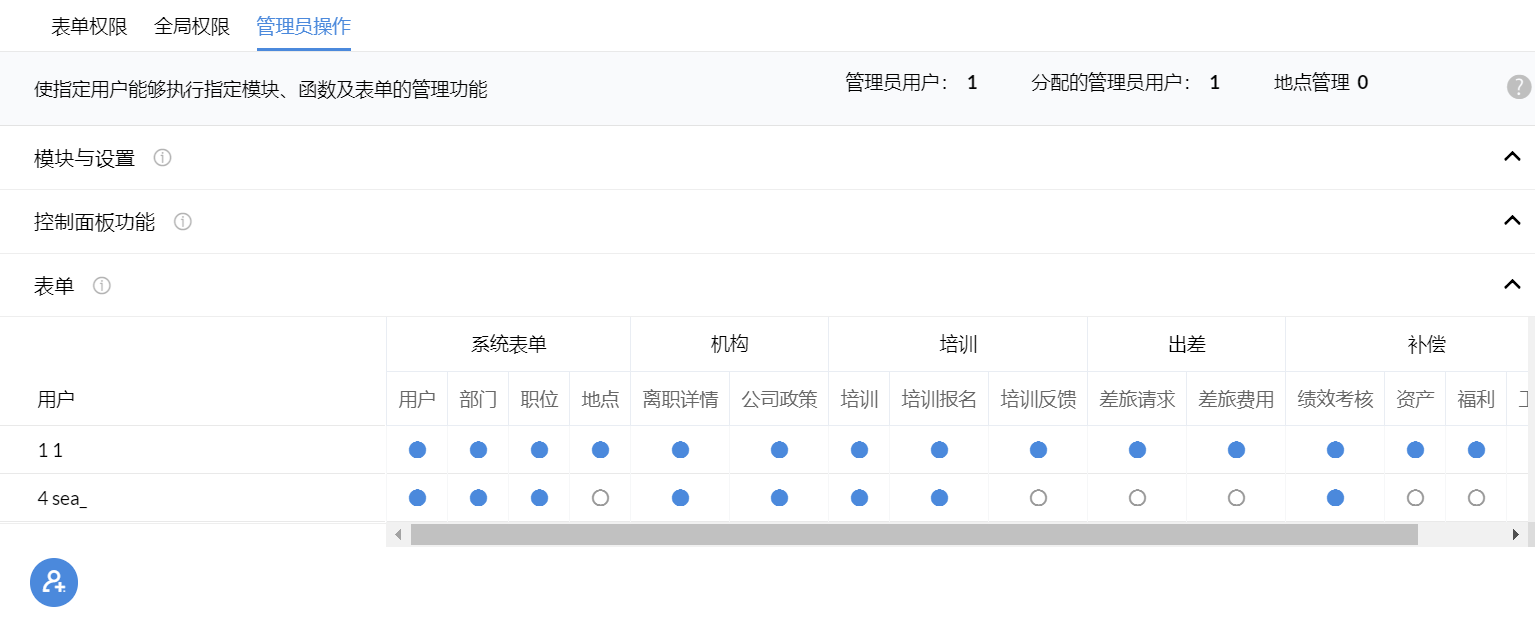The image size is (1535, 644).
Task: Enable 地点 permission for user 4 sea_
Action: [x=600, y=498]
